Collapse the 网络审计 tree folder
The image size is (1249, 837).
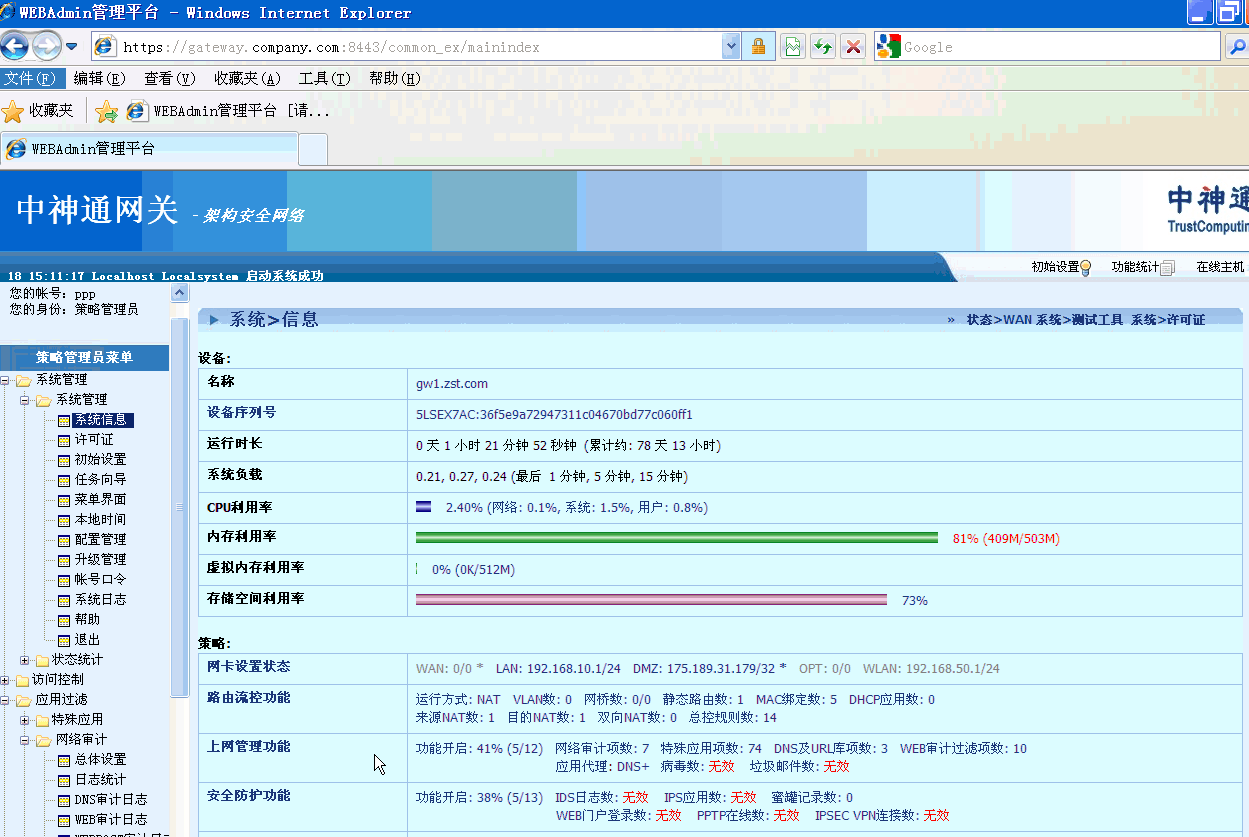coord(25,740)
